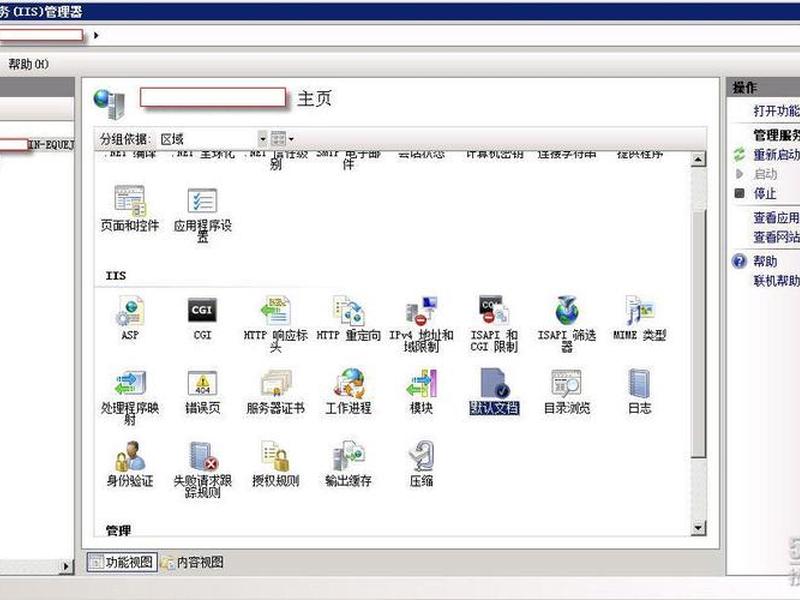800x600 pixels.
Task: Click the green restart arrows icon
Action: [739, 155]
